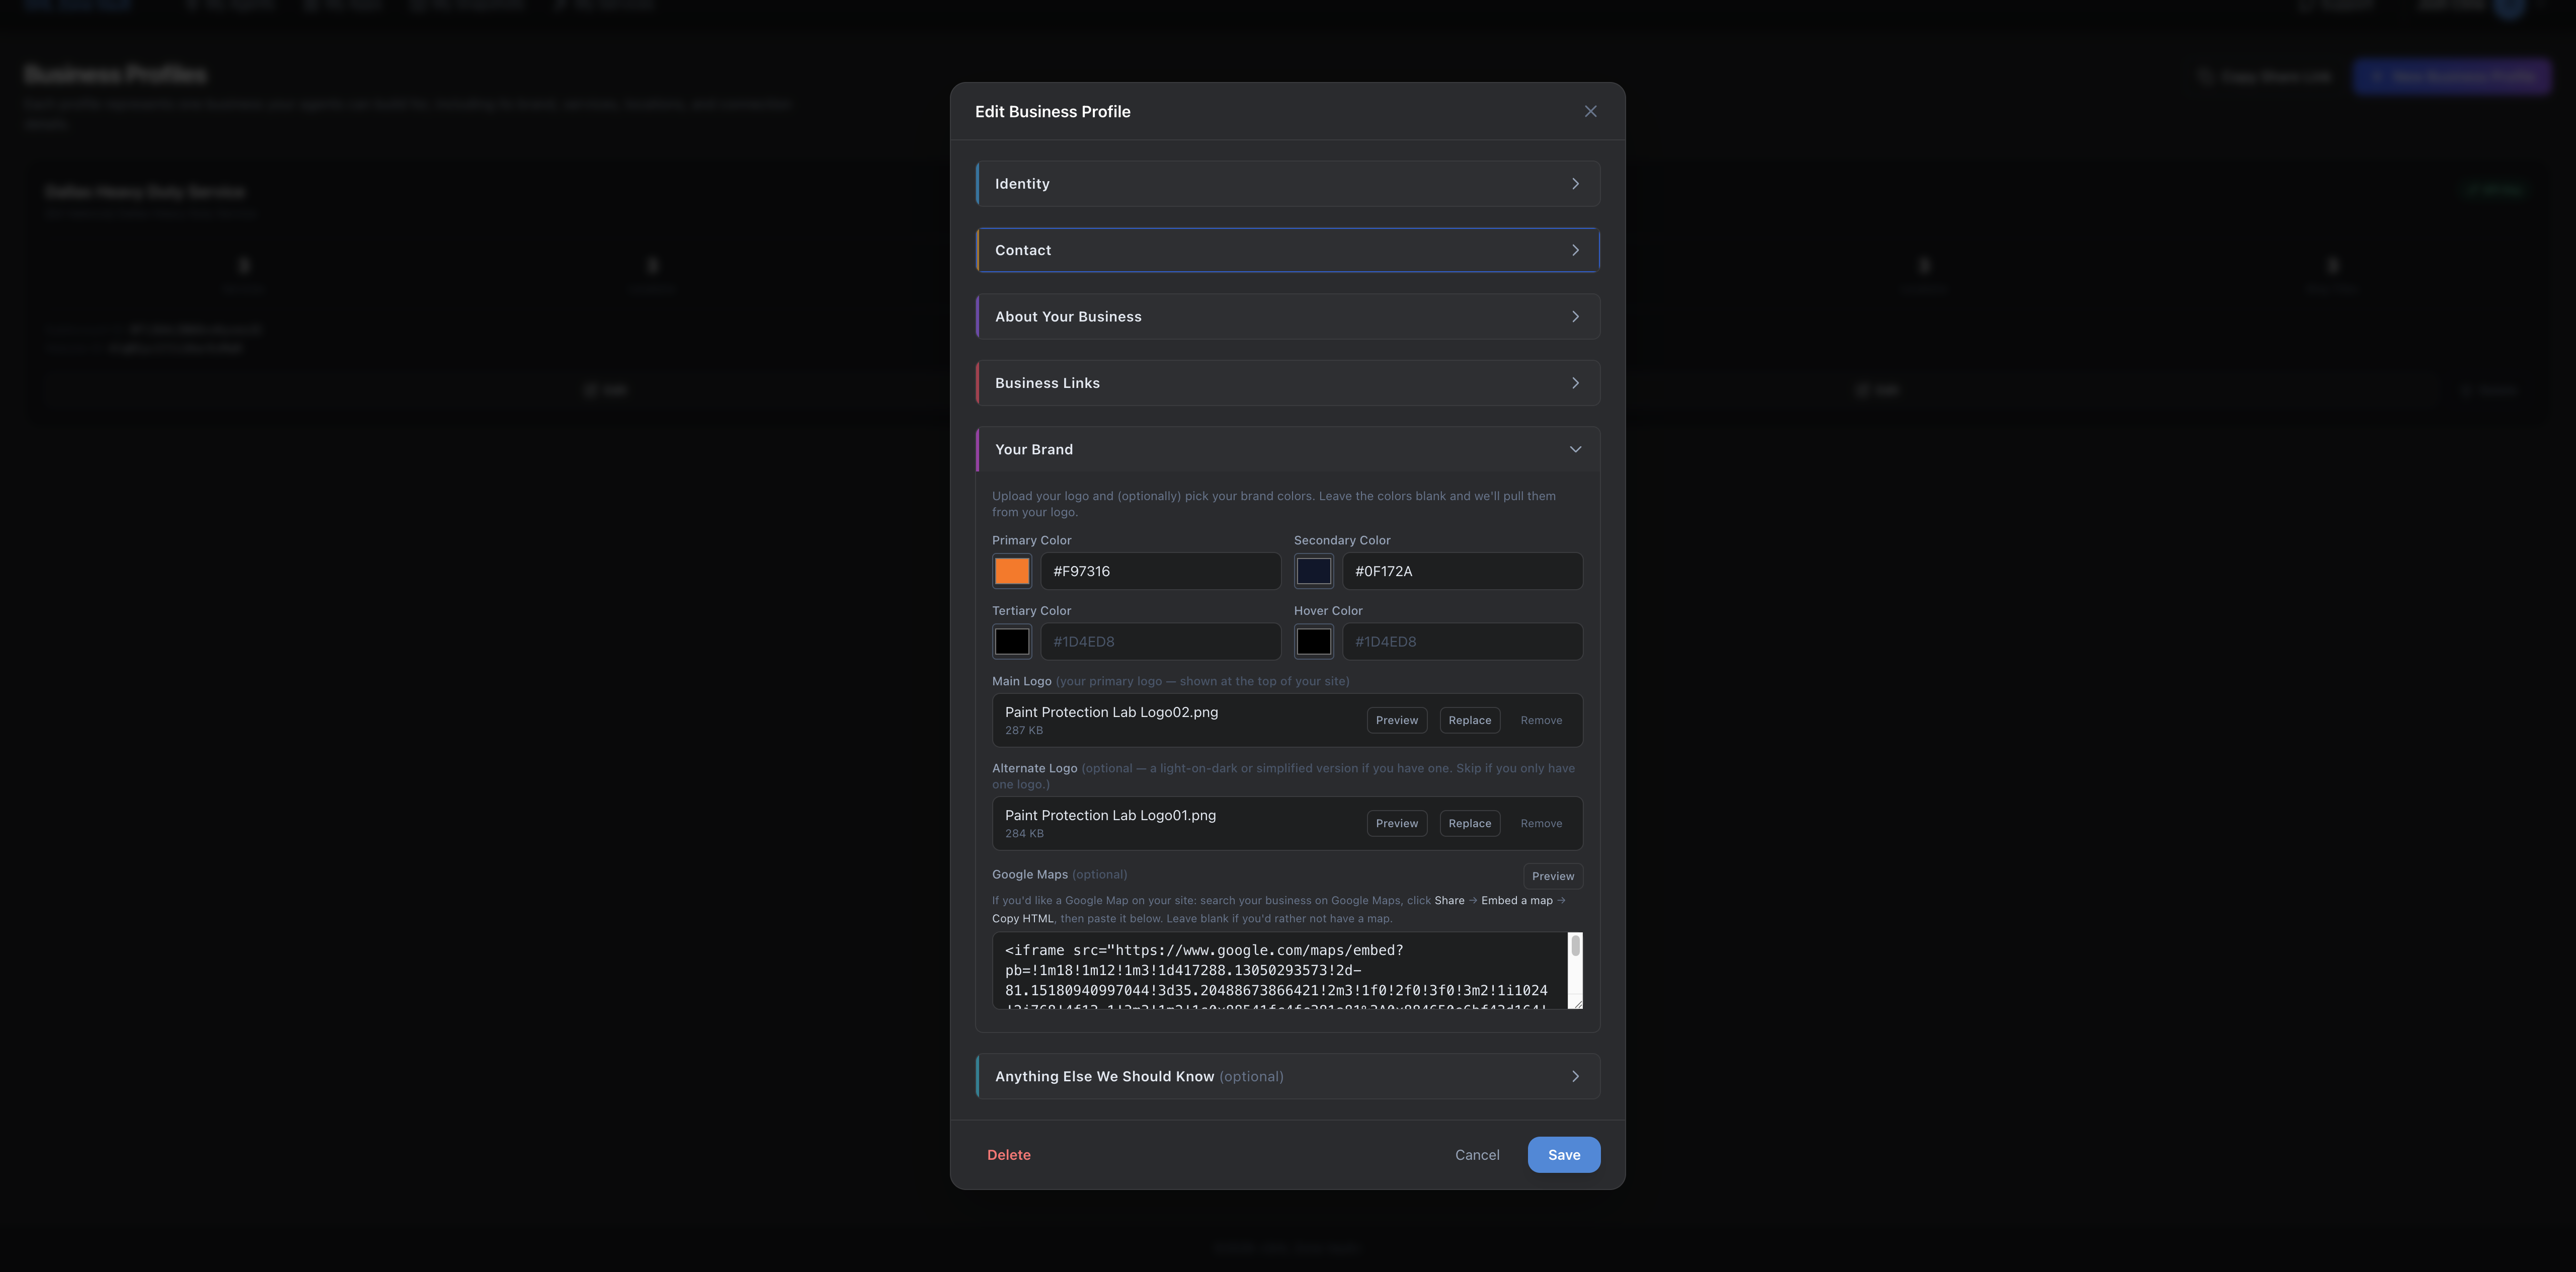The width and height of the screenshot is (2576, 1272).
Task: Click the Paint Protection Lab Logo01.png filename
Action: pos(1110,816)
